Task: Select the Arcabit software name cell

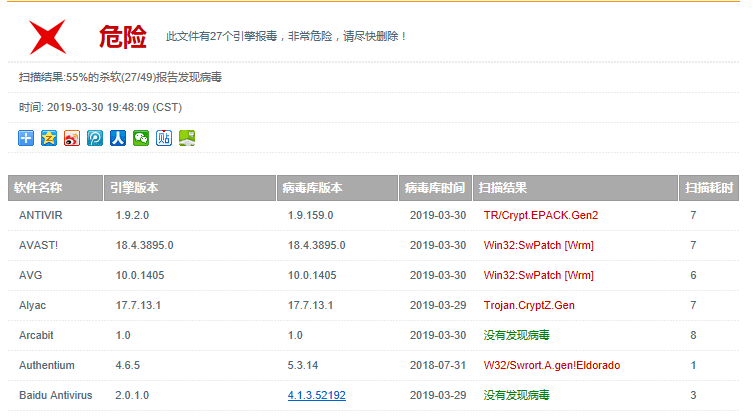Action: pyautogui.click(x=36, y=335)
